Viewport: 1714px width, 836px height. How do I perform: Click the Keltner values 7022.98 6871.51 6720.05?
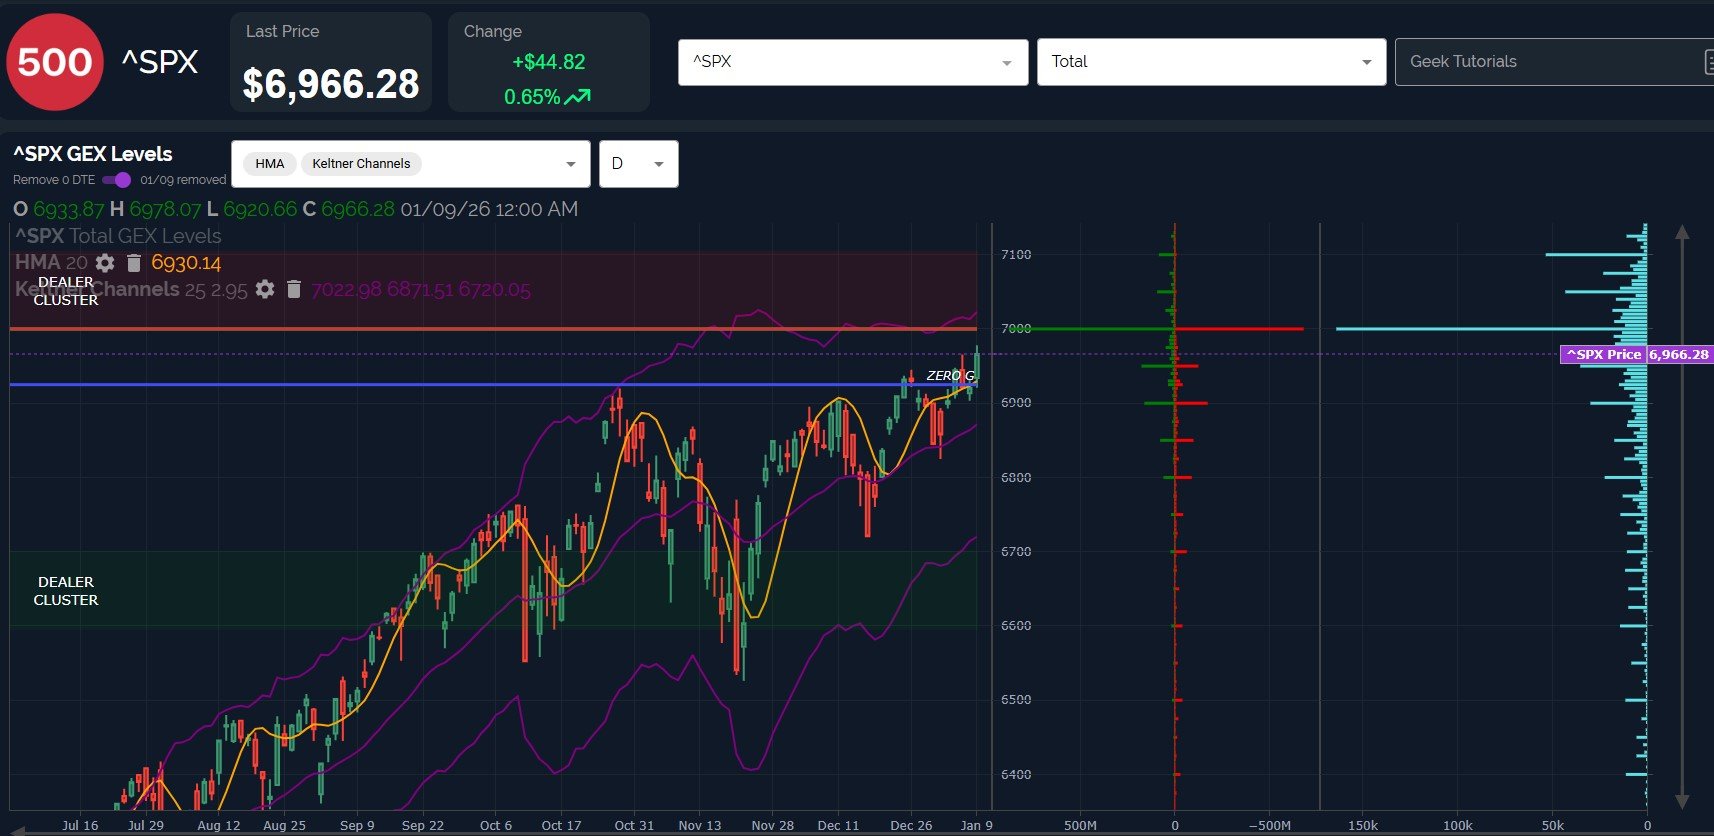click(x=421, y=290)
